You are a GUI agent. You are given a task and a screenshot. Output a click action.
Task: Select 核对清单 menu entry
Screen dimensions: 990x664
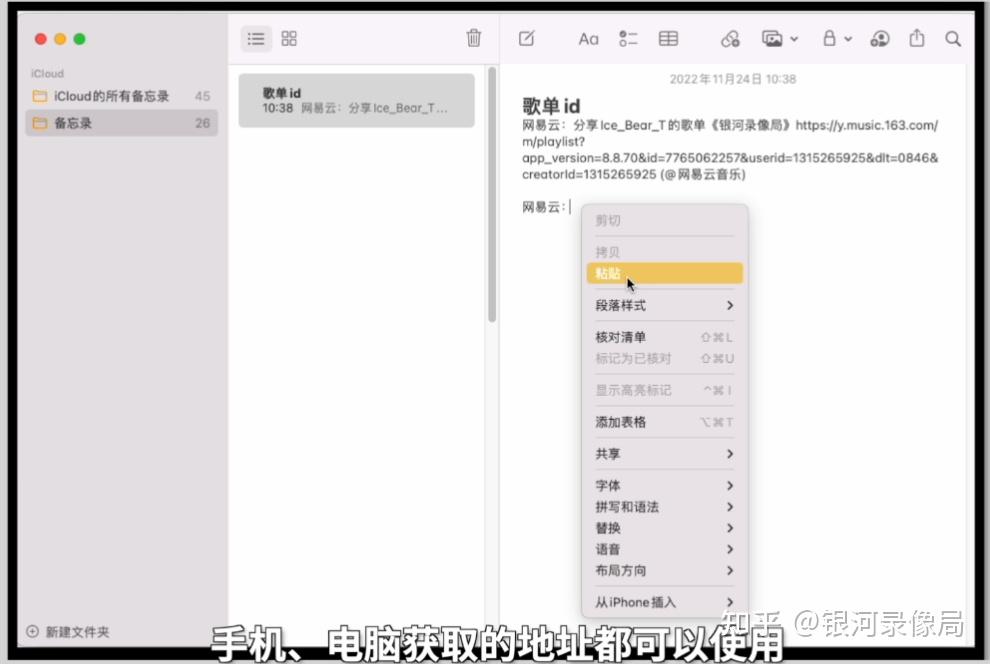[664, 337]
